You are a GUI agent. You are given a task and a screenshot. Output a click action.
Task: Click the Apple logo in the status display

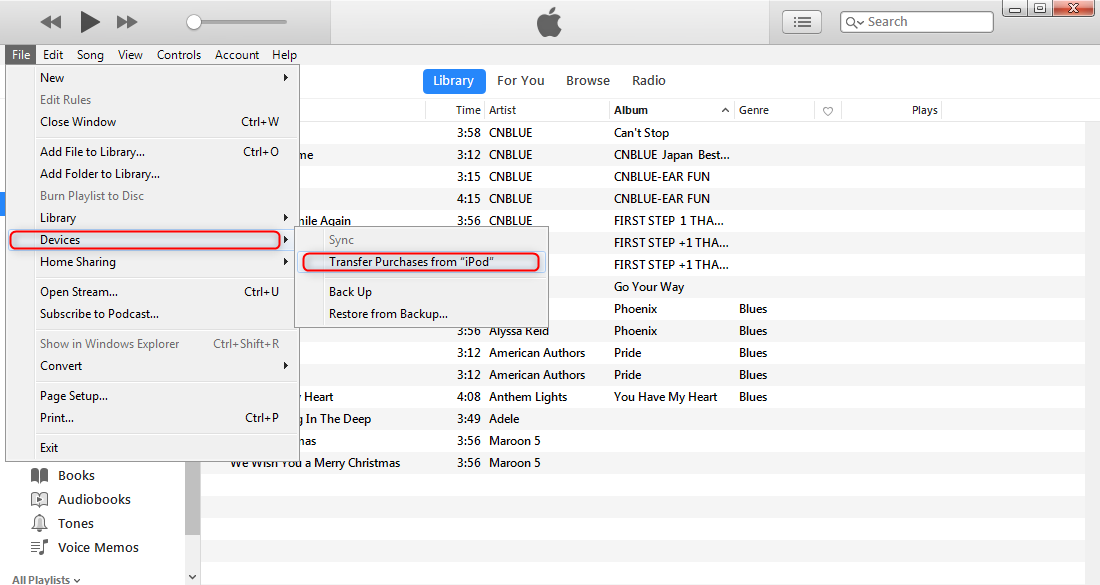(x=549, y=22)
